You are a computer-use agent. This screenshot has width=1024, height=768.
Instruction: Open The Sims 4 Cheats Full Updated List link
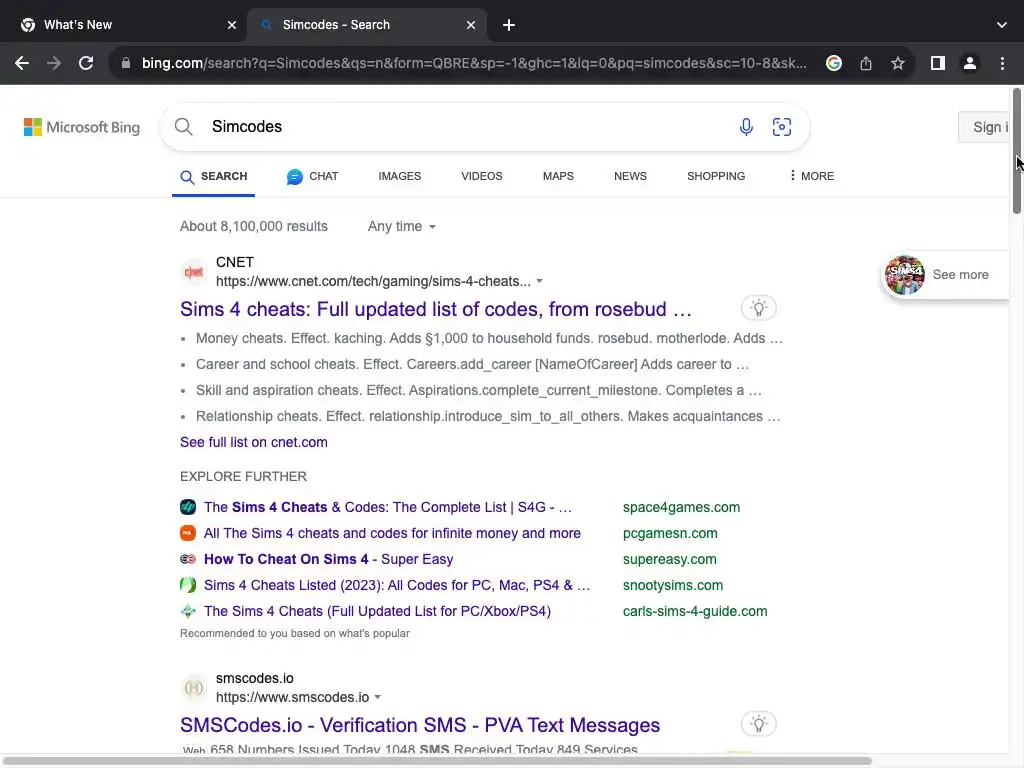tap(377, 611)
